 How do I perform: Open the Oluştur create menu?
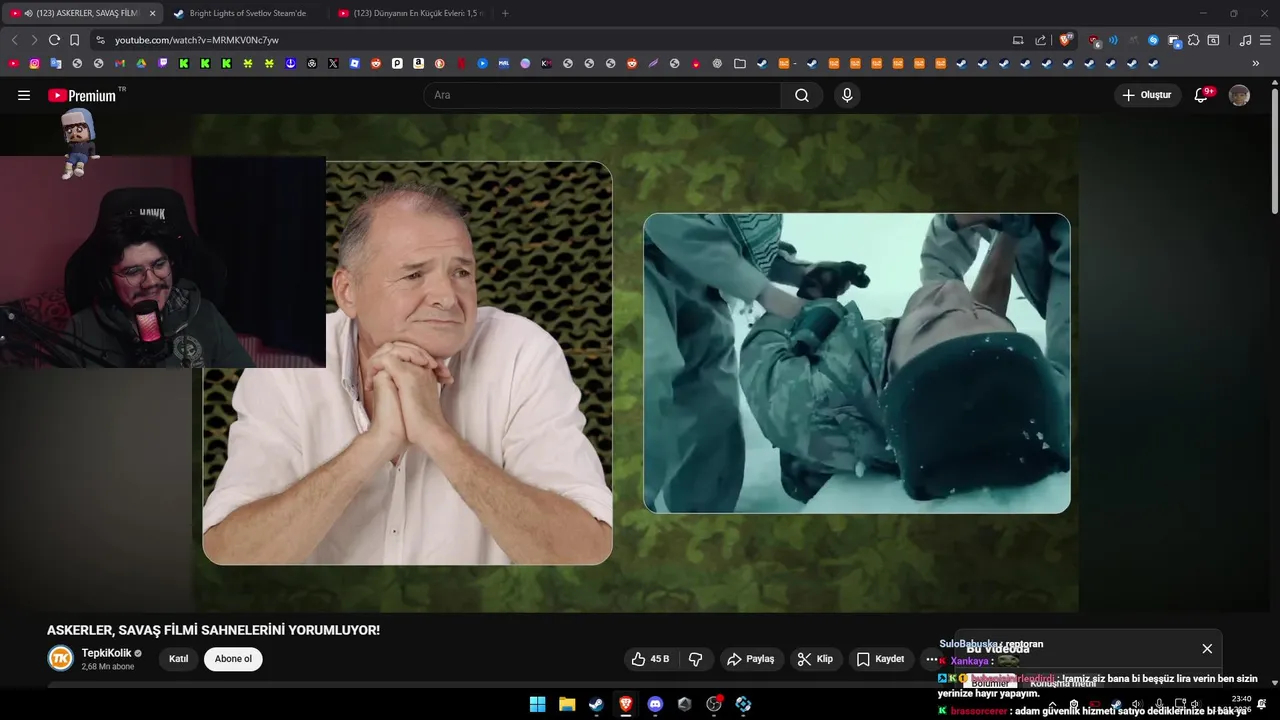click(1147, 95)
